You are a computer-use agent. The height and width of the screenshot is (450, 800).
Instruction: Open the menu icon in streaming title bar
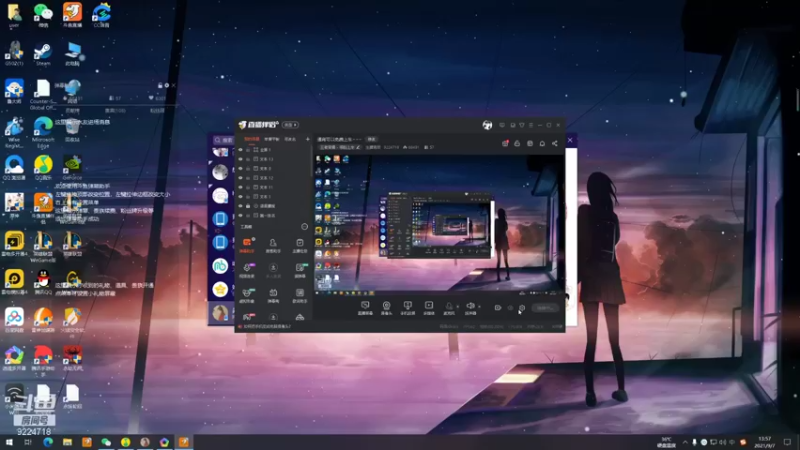(x=531, y=125)
